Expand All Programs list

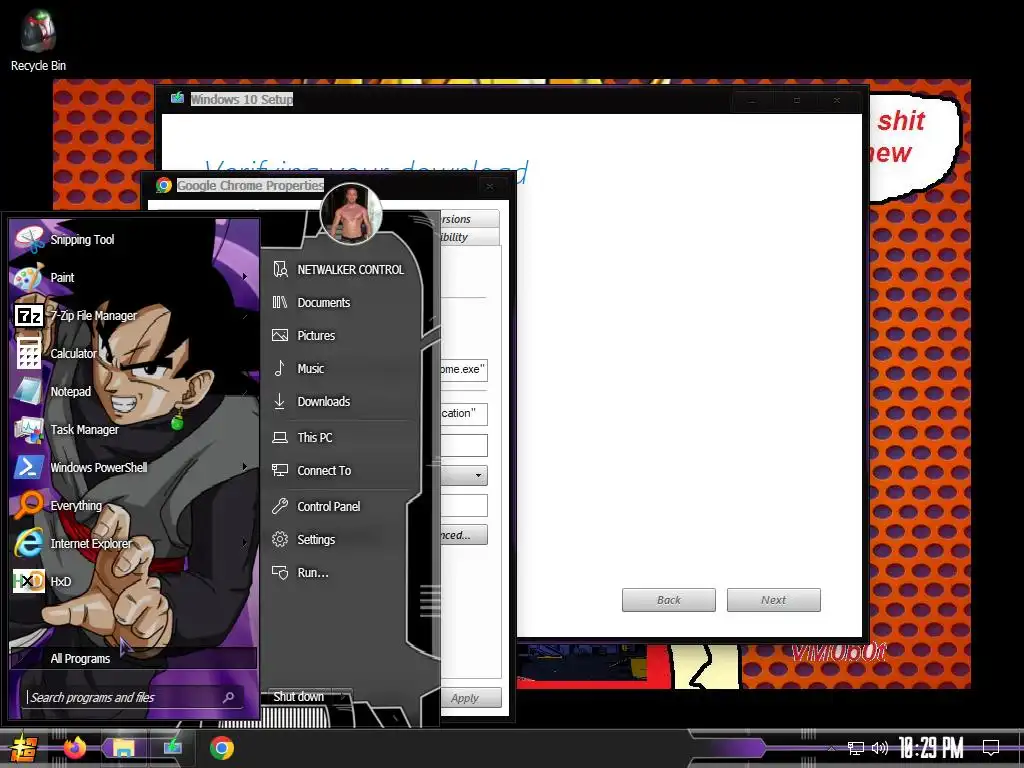(134, 658)
